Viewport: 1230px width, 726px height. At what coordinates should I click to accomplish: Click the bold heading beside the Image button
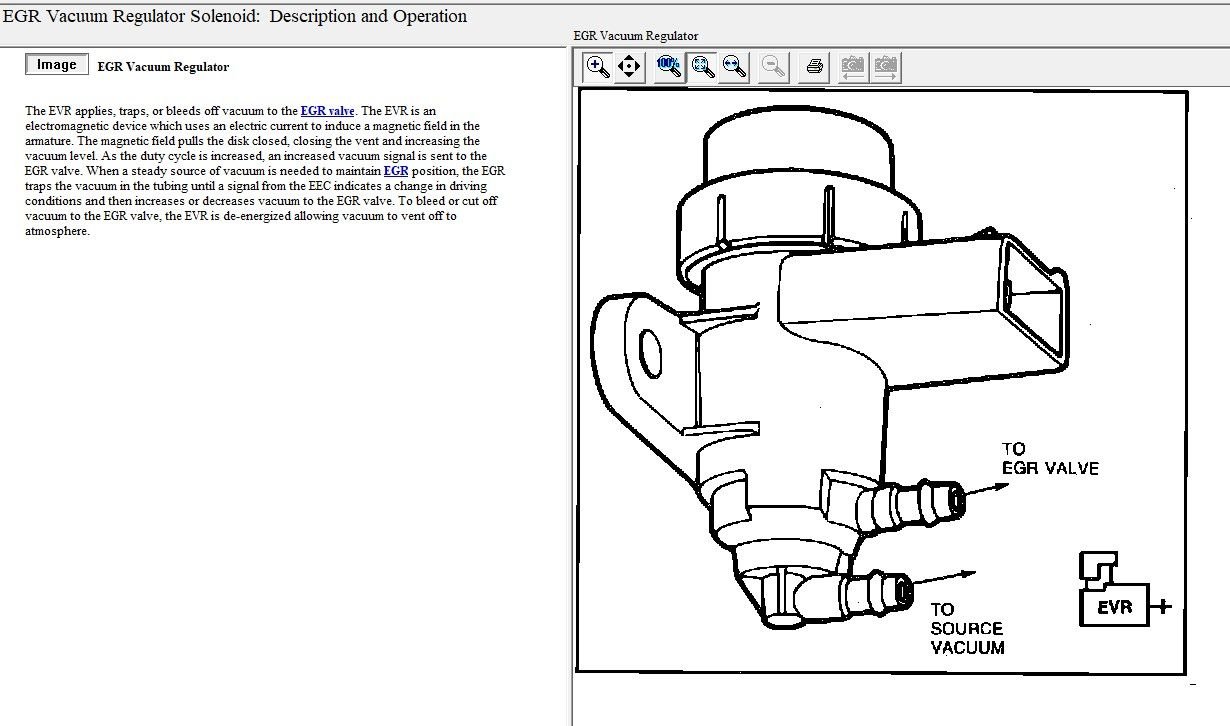[163, 67]
